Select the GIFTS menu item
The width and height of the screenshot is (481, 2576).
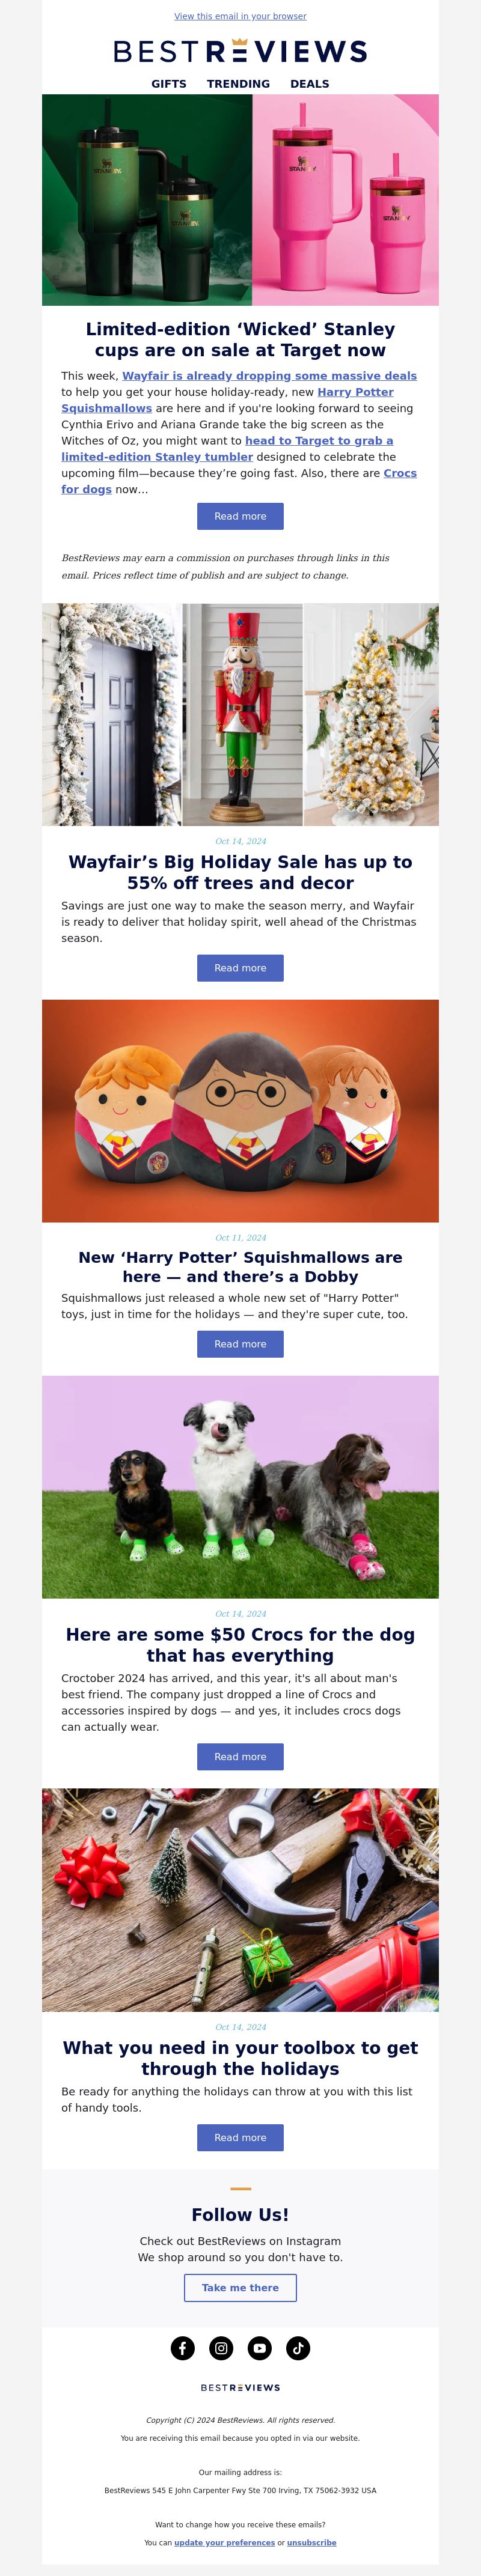[x=169, y=84]
